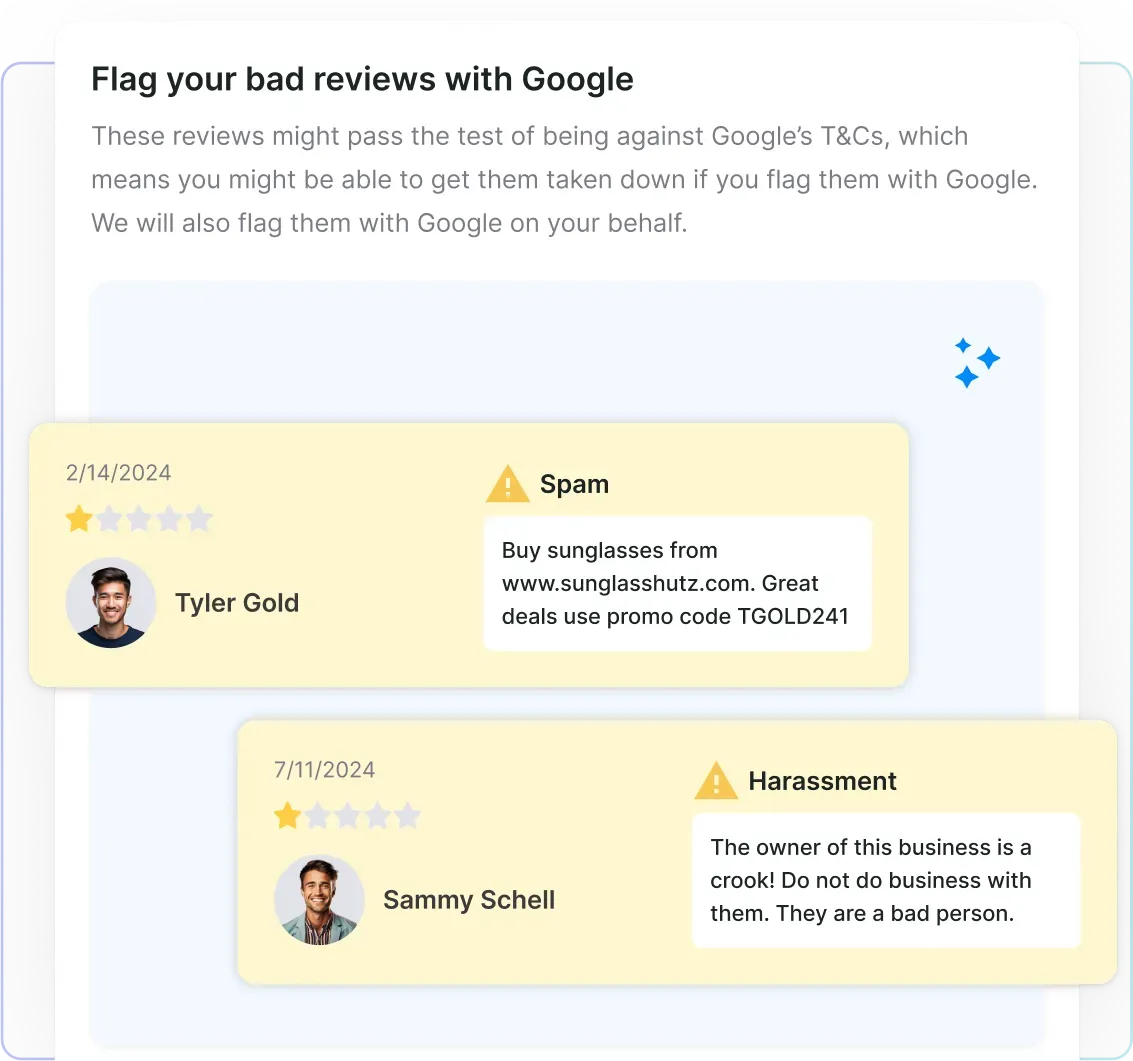This screenshot has height=1061, width=1133.
Task: Select Sammy Schell's profile photo
Action: point(319,900)
